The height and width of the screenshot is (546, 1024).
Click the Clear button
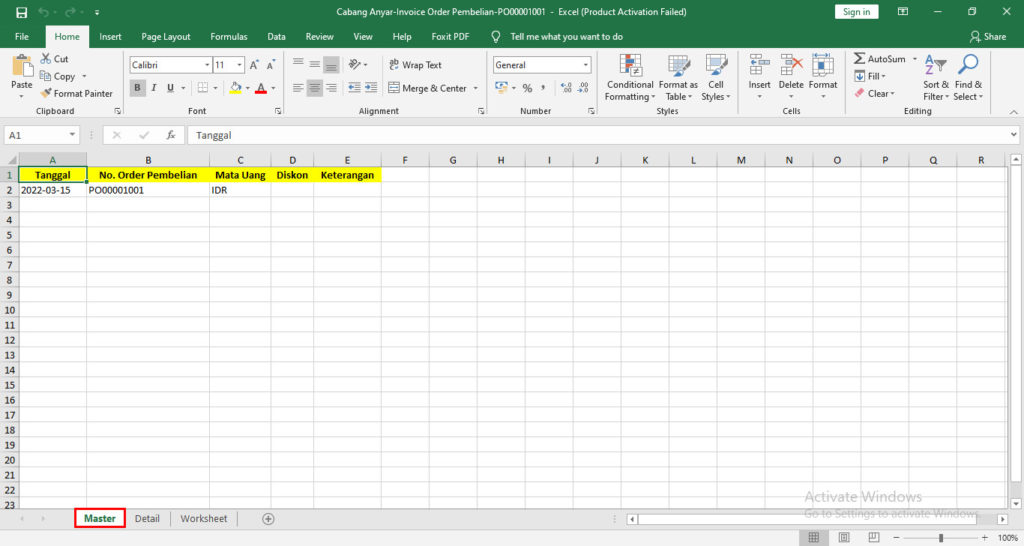point(874,93)
